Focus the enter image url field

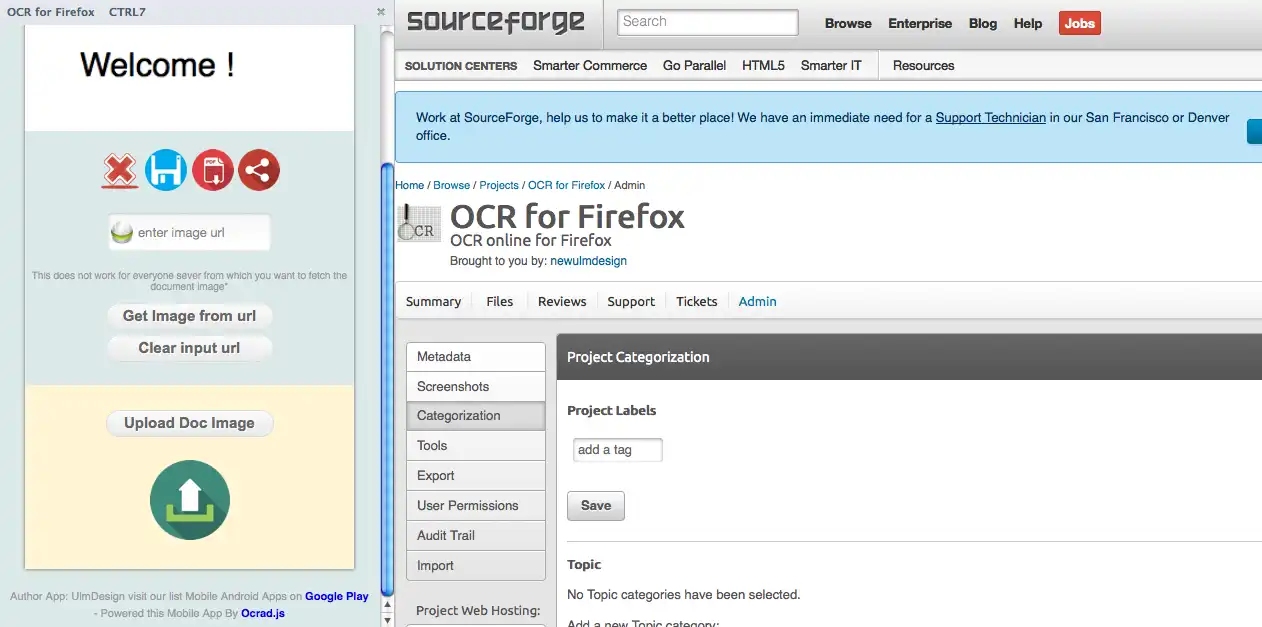click(190, 233)
